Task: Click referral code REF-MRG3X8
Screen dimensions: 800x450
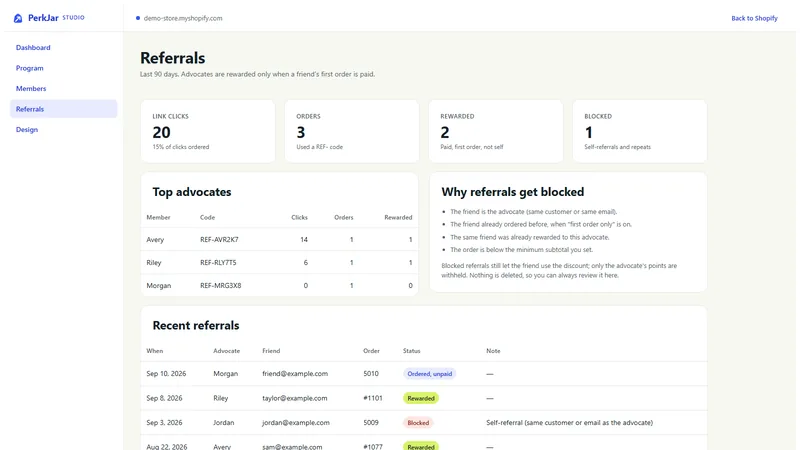Action: 220,285
